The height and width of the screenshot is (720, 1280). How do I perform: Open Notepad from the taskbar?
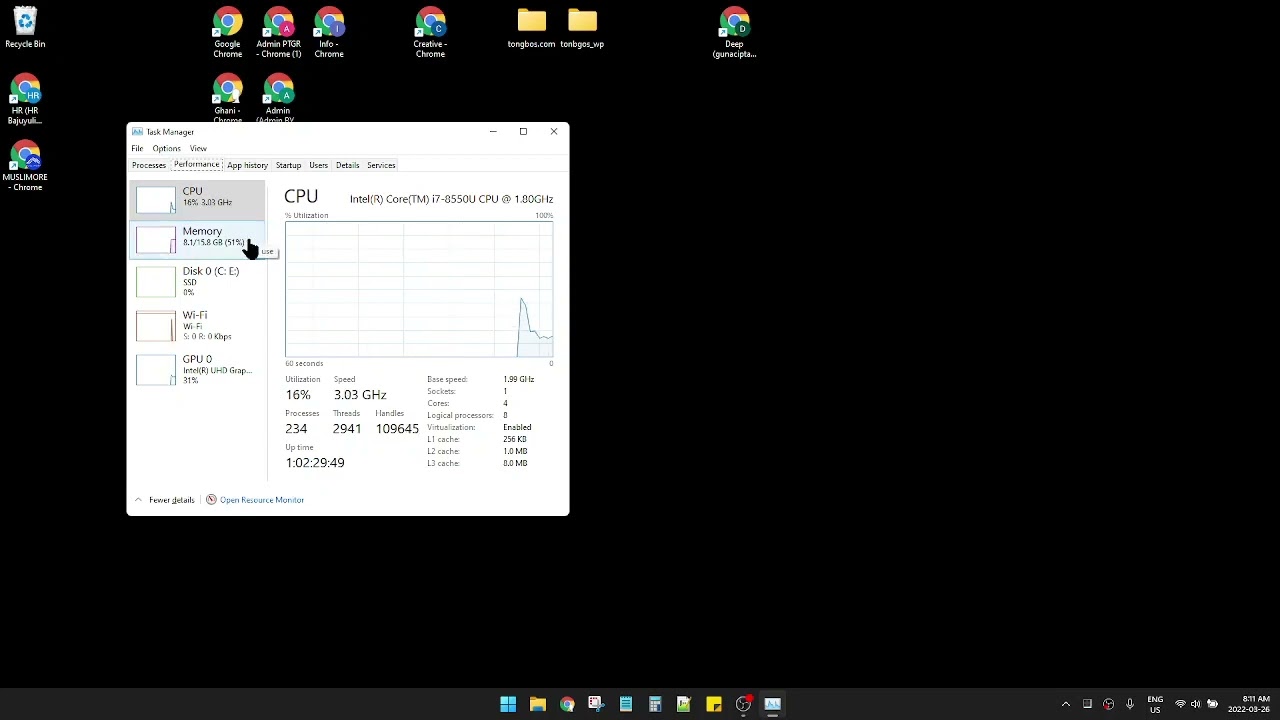pos(625,704)
